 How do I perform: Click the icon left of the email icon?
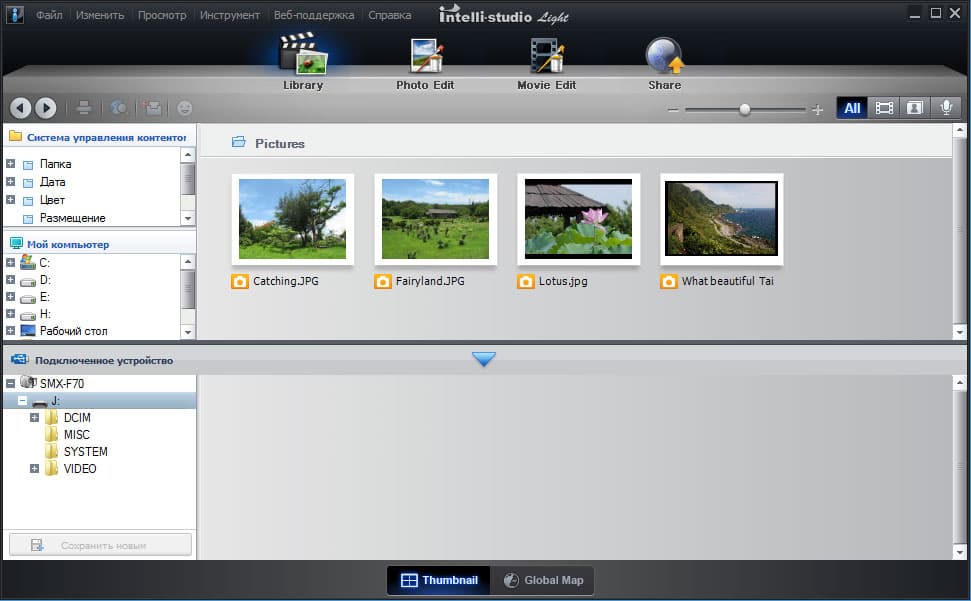(x=118, y=108)
